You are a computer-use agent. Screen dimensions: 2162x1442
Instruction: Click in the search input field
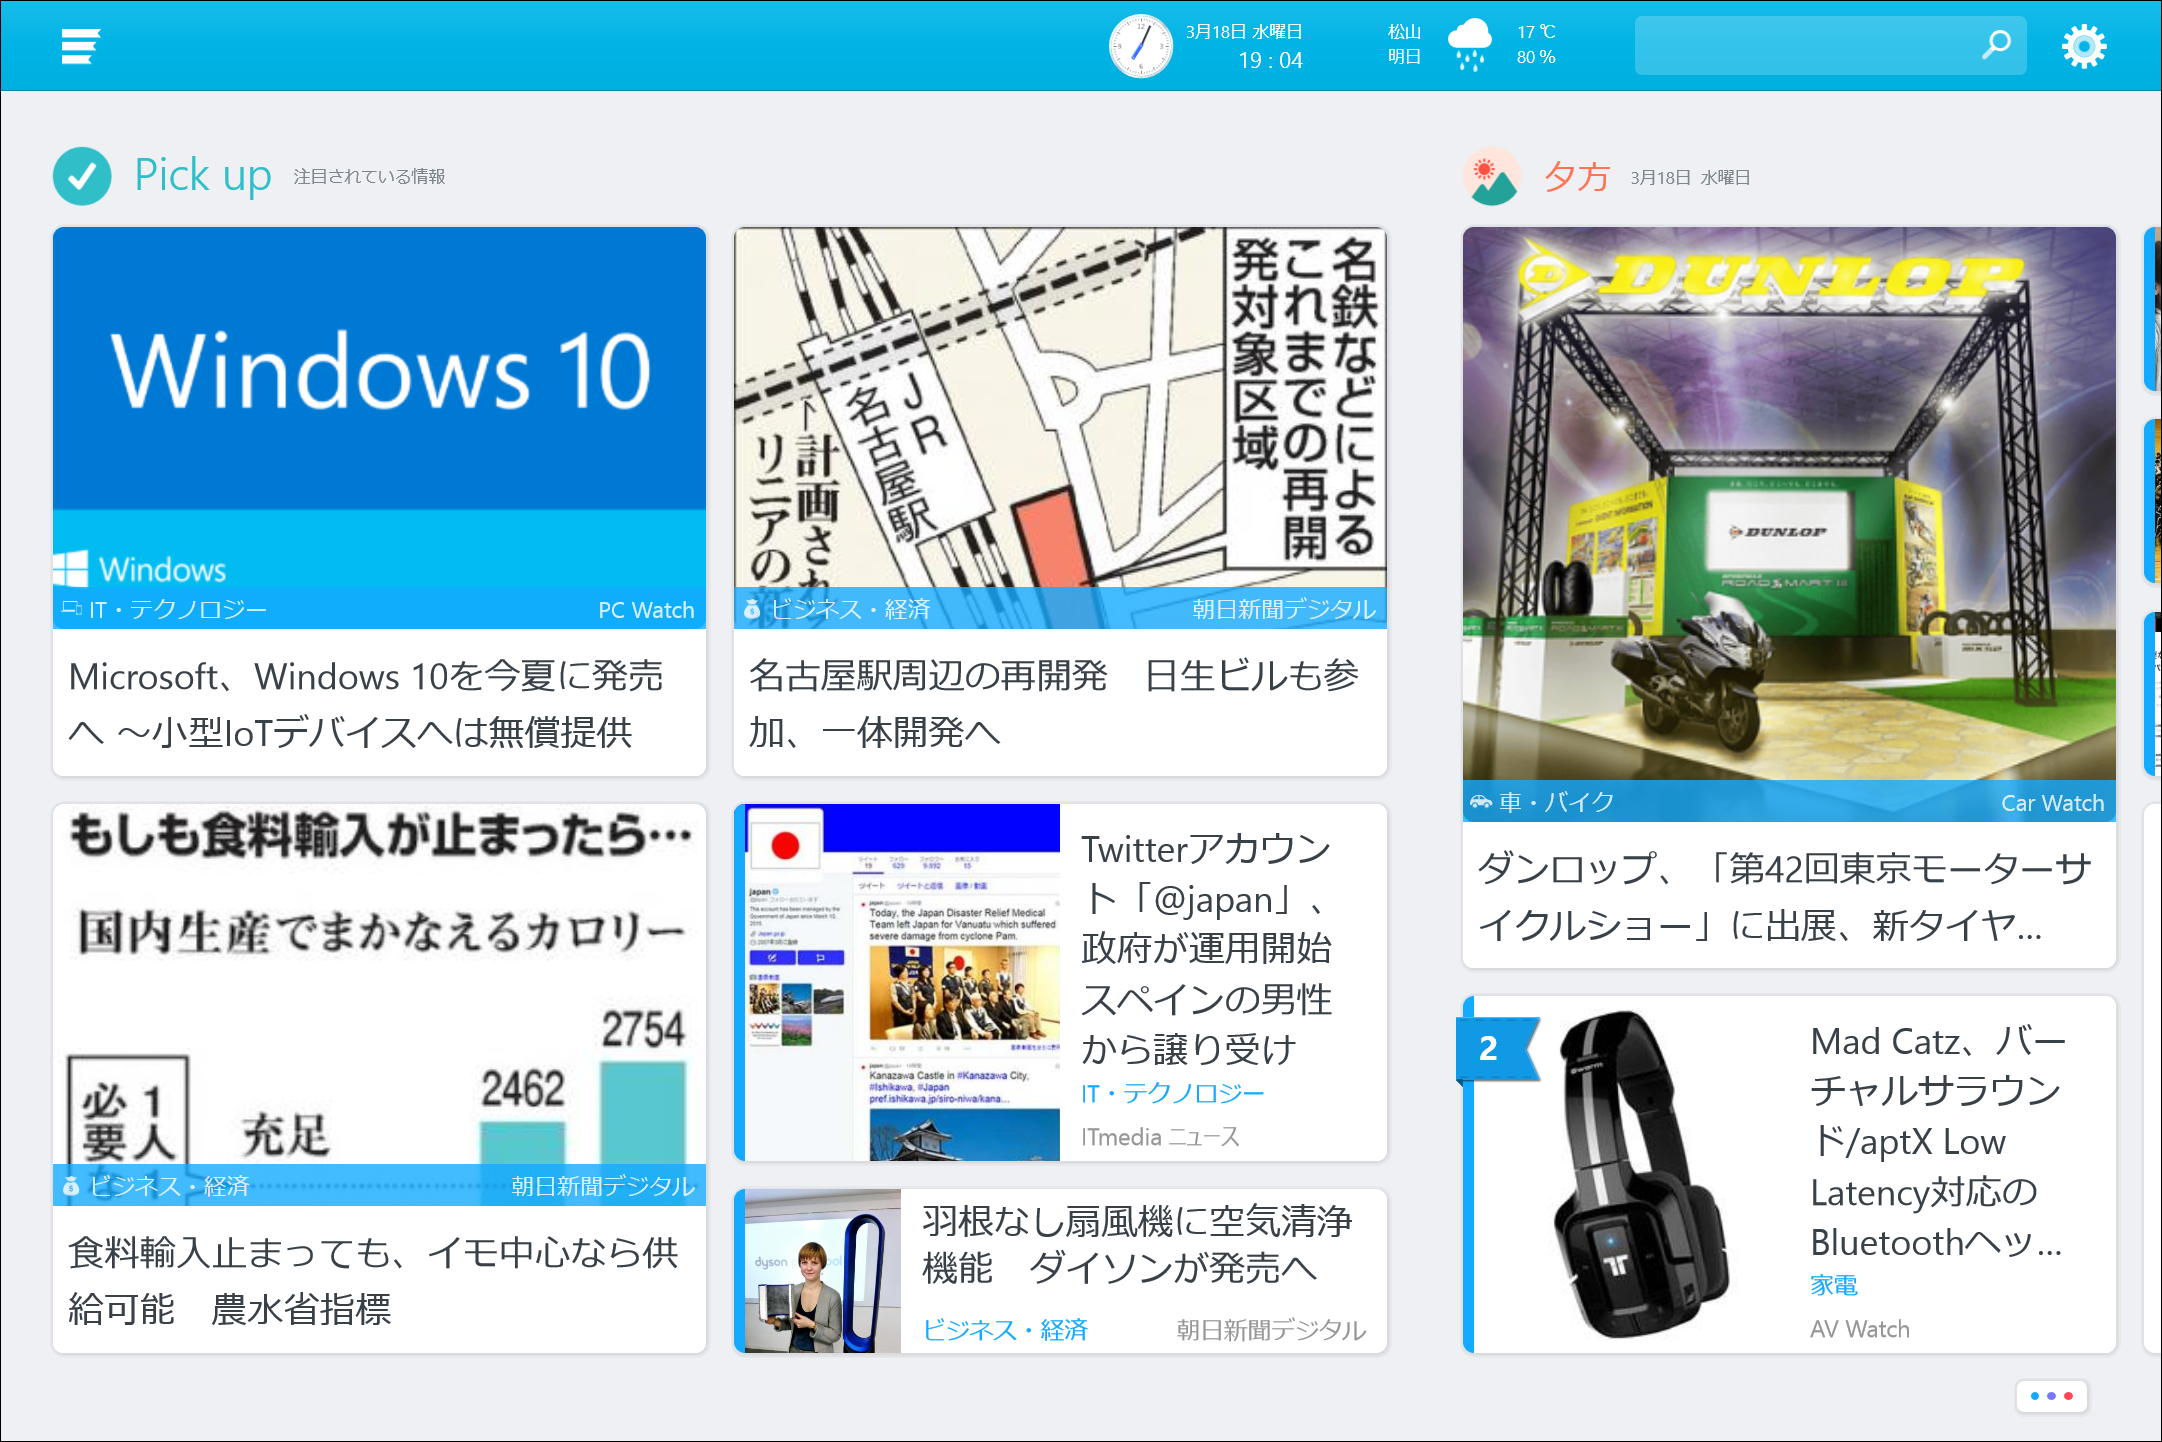(x=1800, y=45)
